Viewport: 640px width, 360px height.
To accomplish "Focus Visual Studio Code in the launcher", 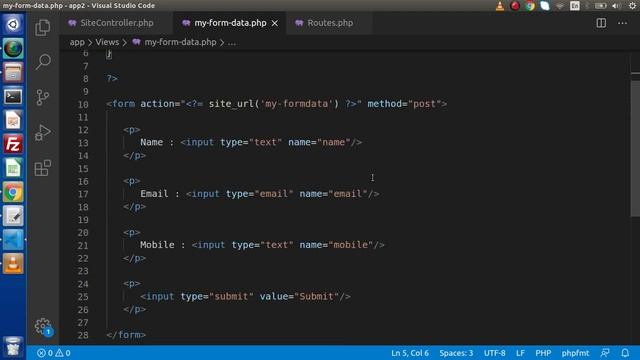I will point(13,240).
